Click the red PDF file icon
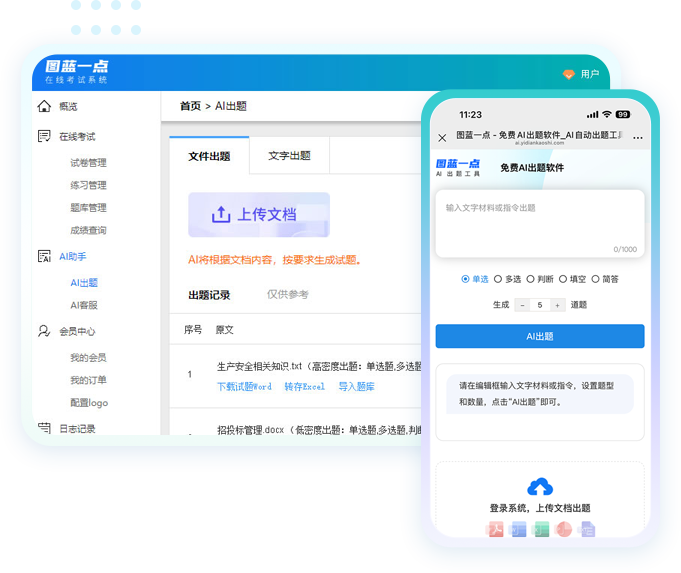The image size is (681, 573). [495, 529]
